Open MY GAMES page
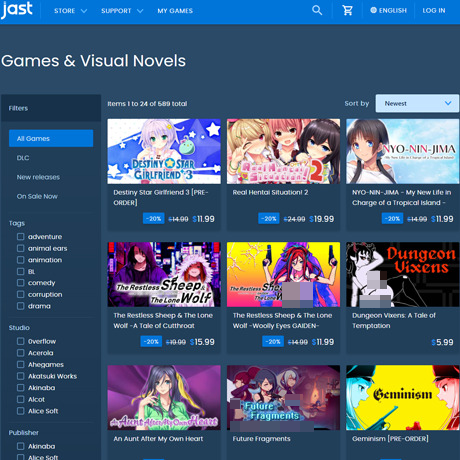The height and width of the screenshot is (460, 460). point(175,11)
